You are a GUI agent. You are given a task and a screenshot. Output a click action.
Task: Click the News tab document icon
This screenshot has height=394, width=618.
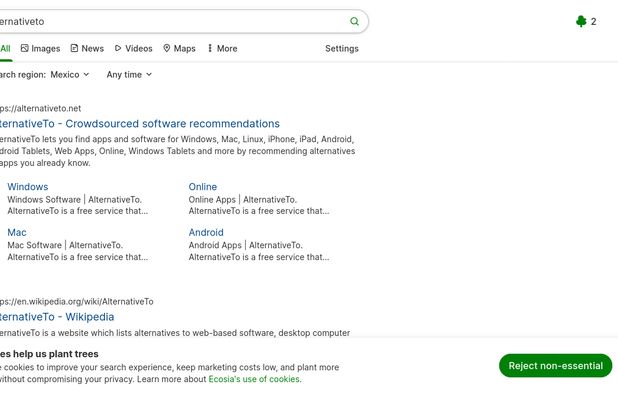pyautogui.click(x=74, y=48)
